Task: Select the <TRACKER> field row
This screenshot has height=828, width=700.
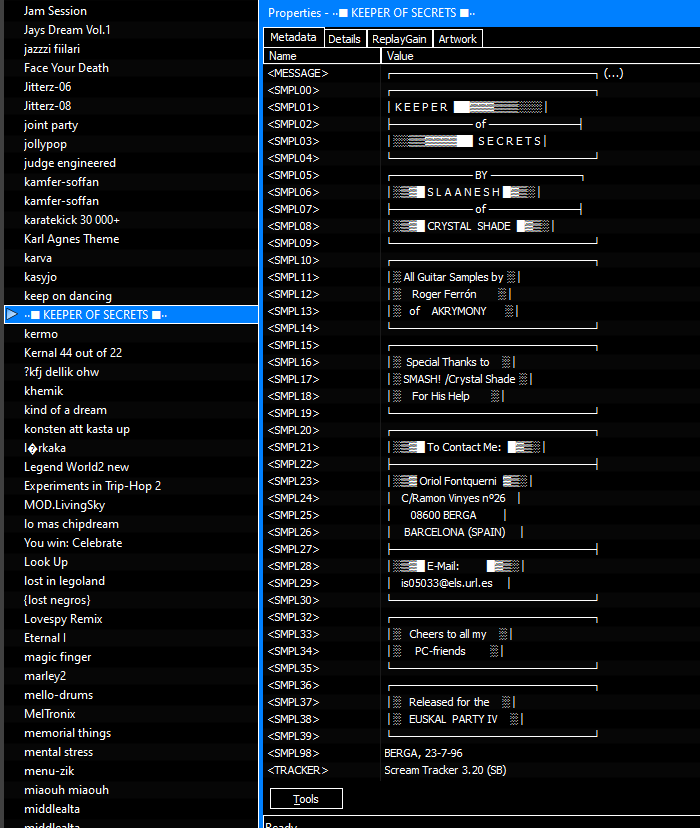Action: click(x=298, y=770)
